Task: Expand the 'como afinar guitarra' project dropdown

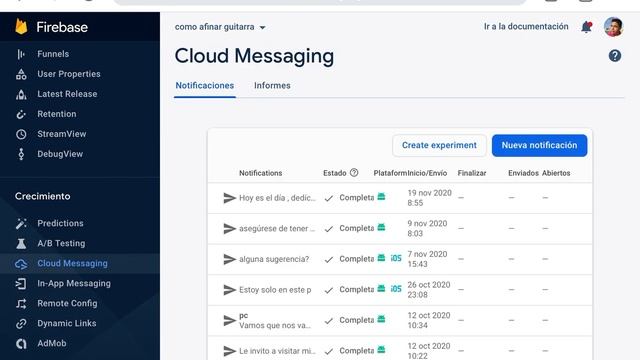Action: [220, 27]
